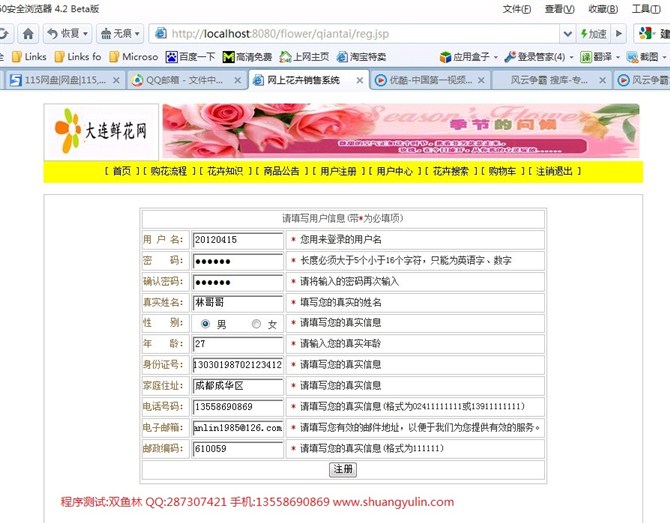This screenshot has height=523, width=670.
Task: Close the 网上花卉销售系统 tab
Action: point(360,80)
